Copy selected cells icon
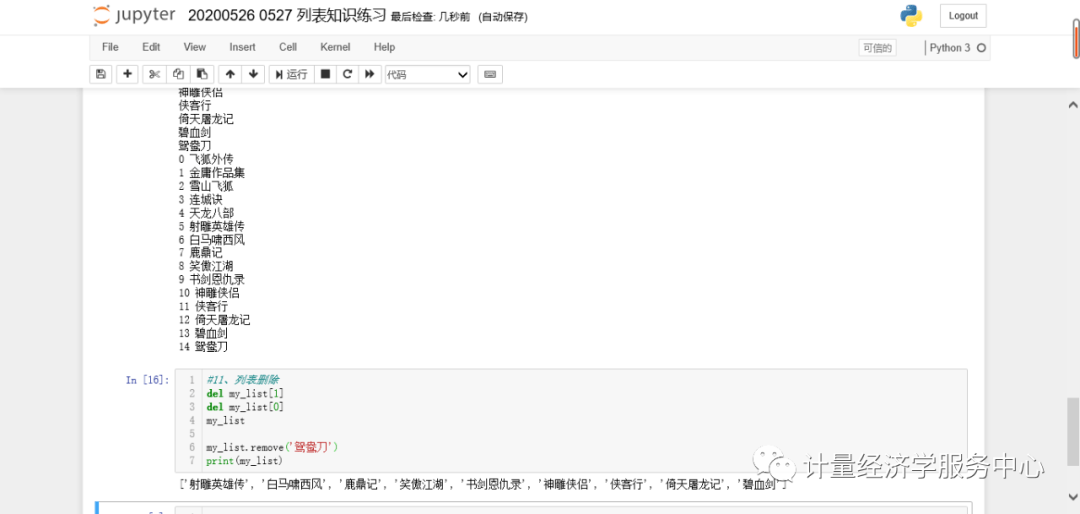The image size is (1080, 514). [178, 74]
